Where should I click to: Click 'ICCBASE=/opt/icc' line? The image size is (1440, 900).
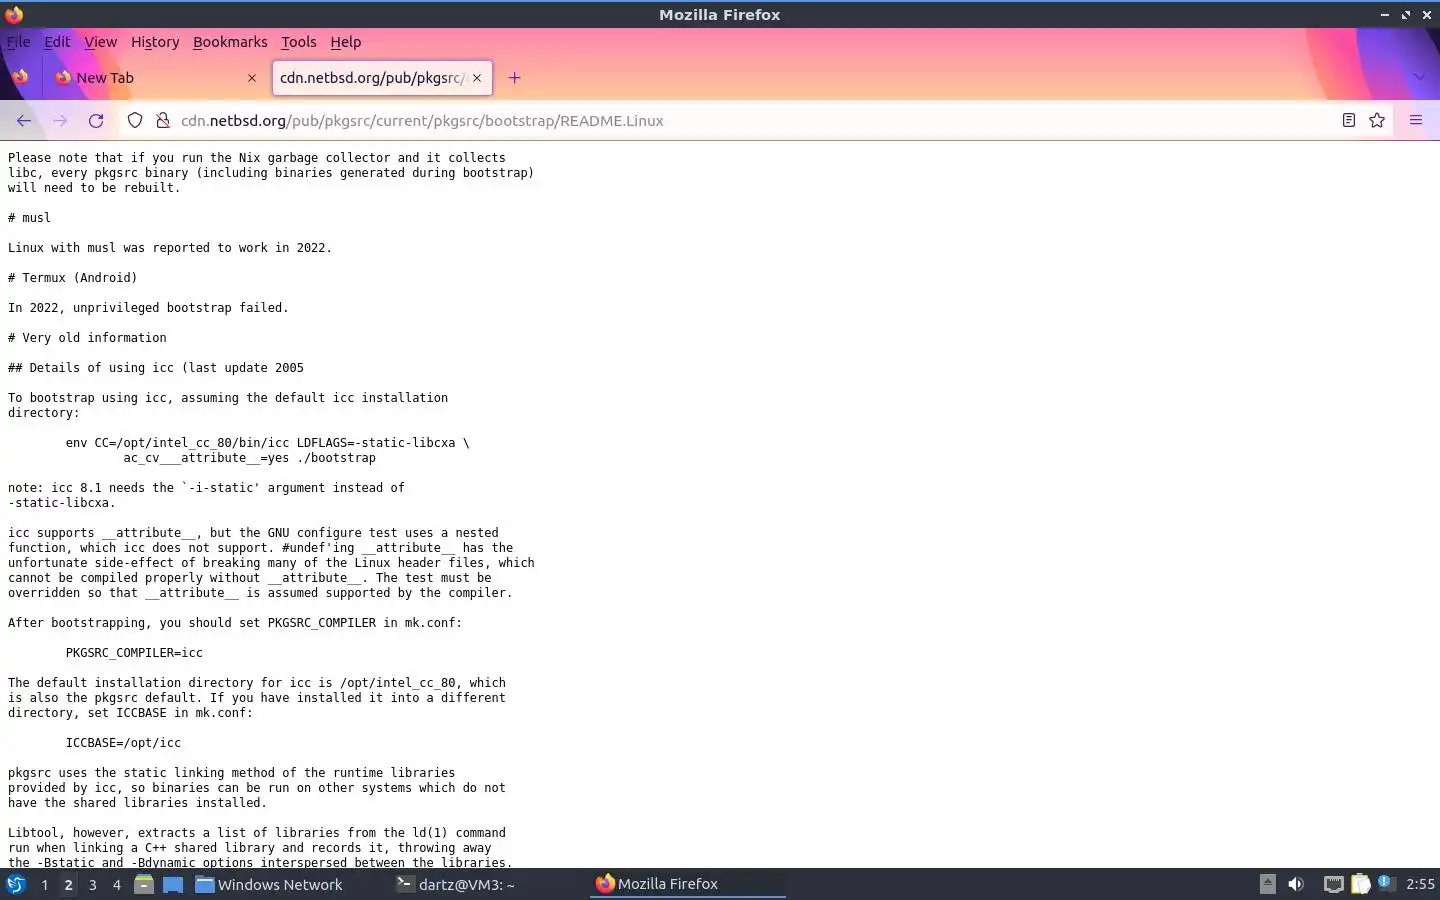123,743
